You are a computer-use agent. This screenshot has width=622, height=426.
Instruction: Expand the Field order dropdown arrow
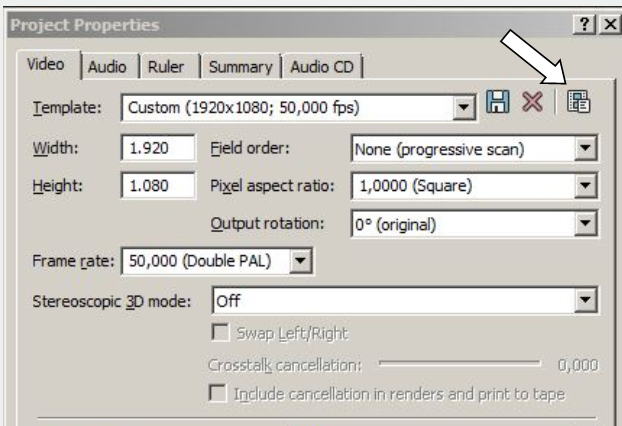coord(586,148)
